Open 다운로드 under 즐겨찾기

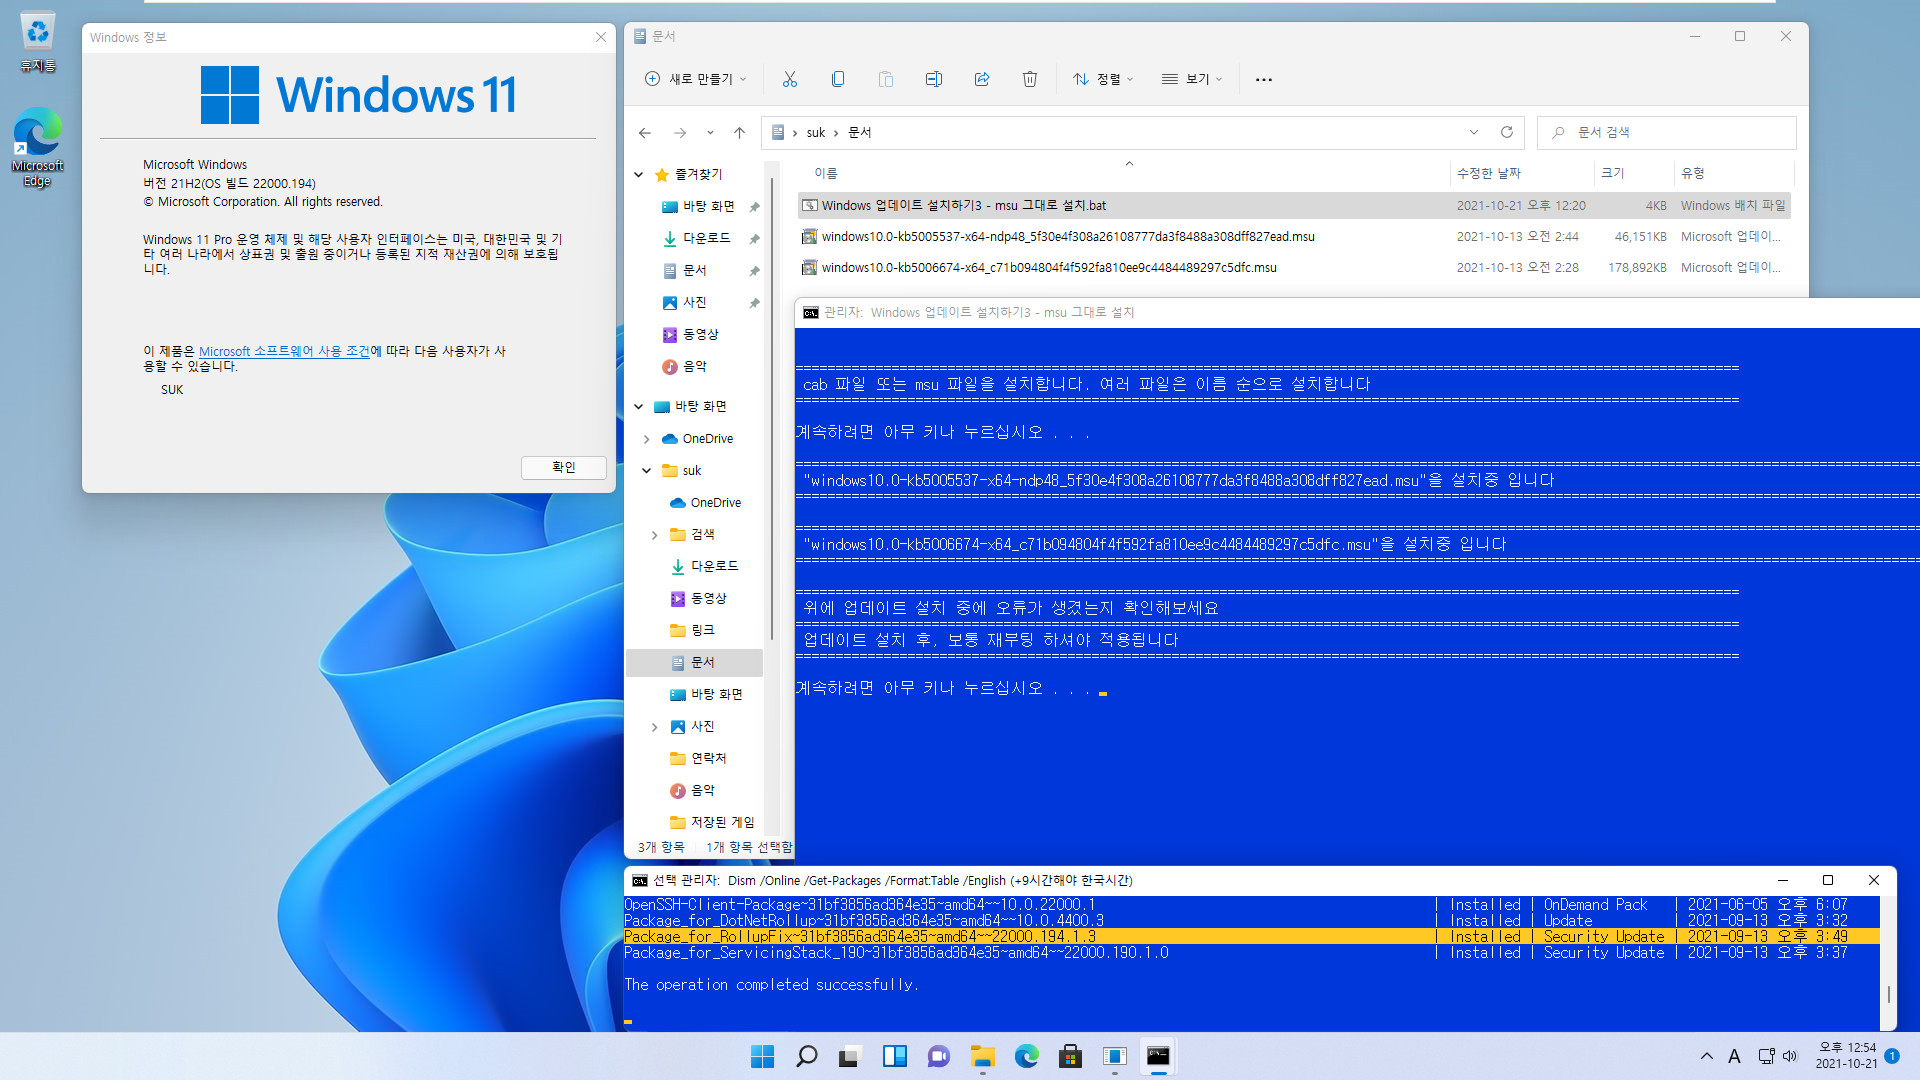pyautogui.click(x=706, y=238)
